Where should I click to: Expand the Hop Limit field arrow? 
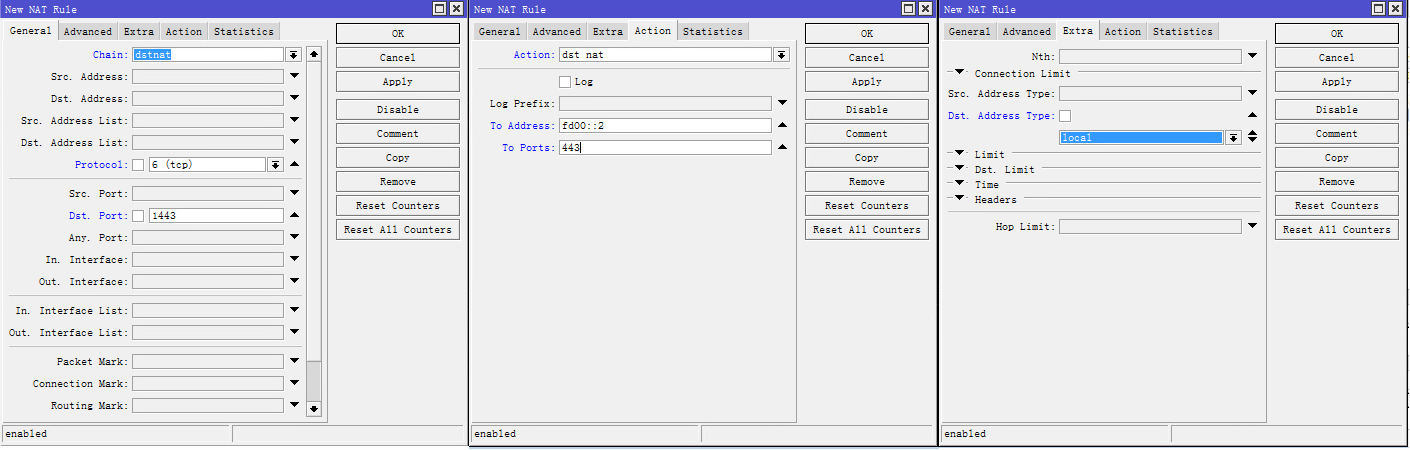[x=1252, y=227]
